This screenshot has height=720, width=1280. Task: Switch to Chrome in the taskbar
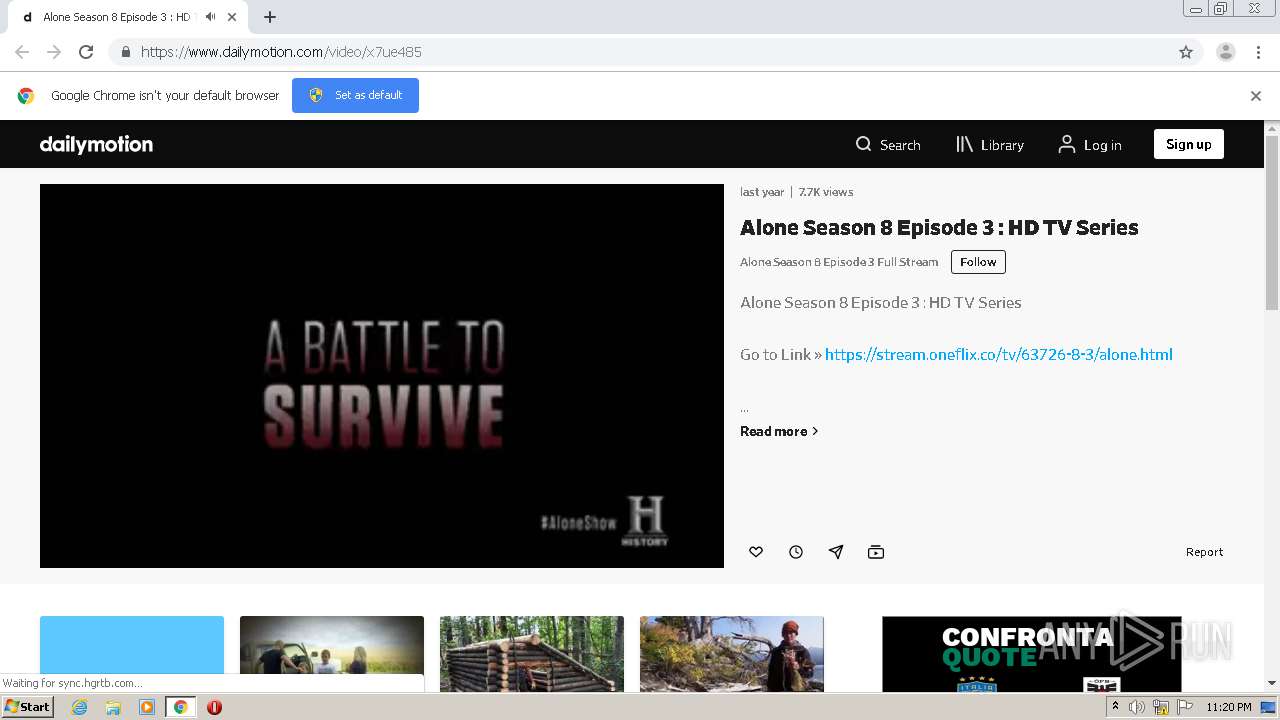pyautogui.click(x=180, y=707)
